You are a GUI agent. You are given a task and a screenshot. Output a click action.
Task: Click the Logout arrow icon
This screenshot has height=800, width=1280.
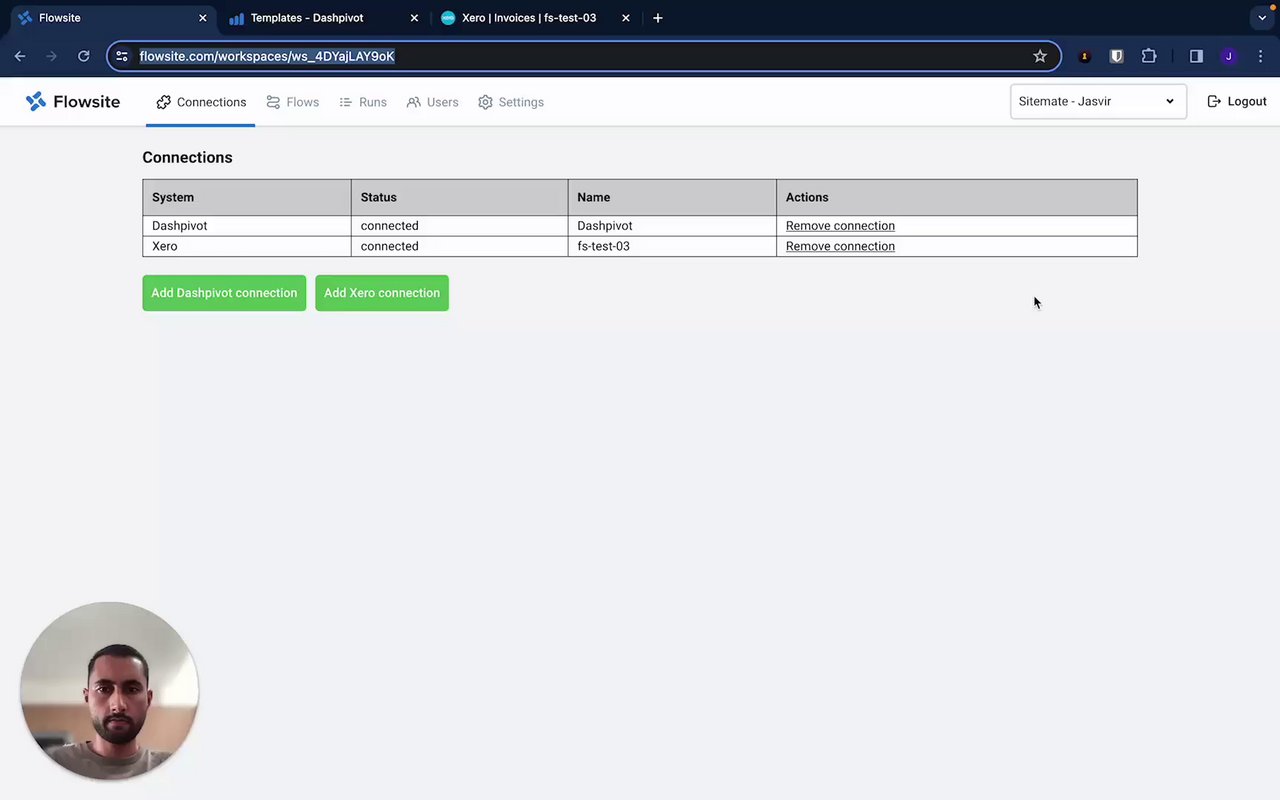(x=1214, y=101)
